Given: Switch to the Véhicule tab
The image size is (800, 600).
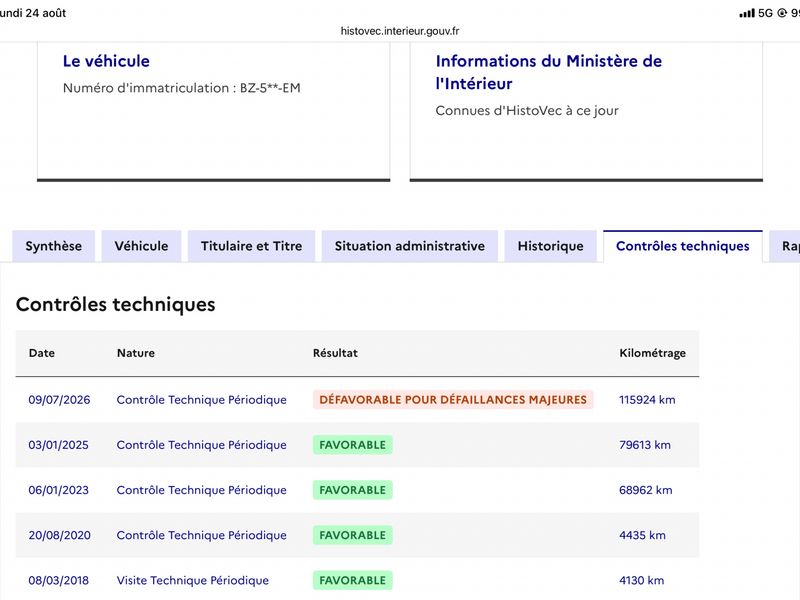Looking at the screenshot, I should [x=141, y=246].
